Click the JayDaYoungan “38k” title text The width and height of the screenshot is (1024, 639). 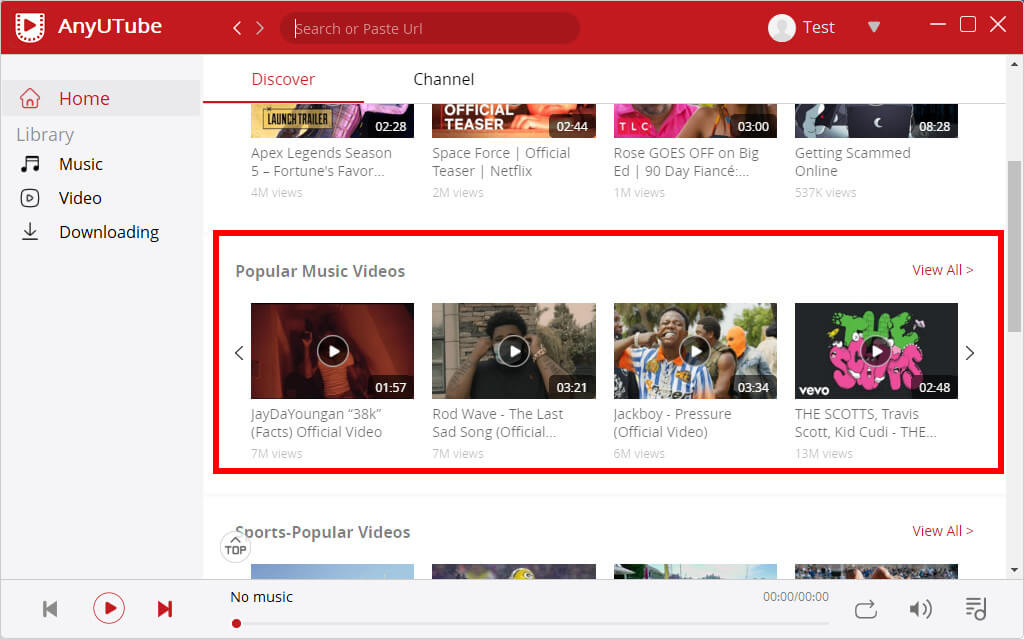pos(317,423)
